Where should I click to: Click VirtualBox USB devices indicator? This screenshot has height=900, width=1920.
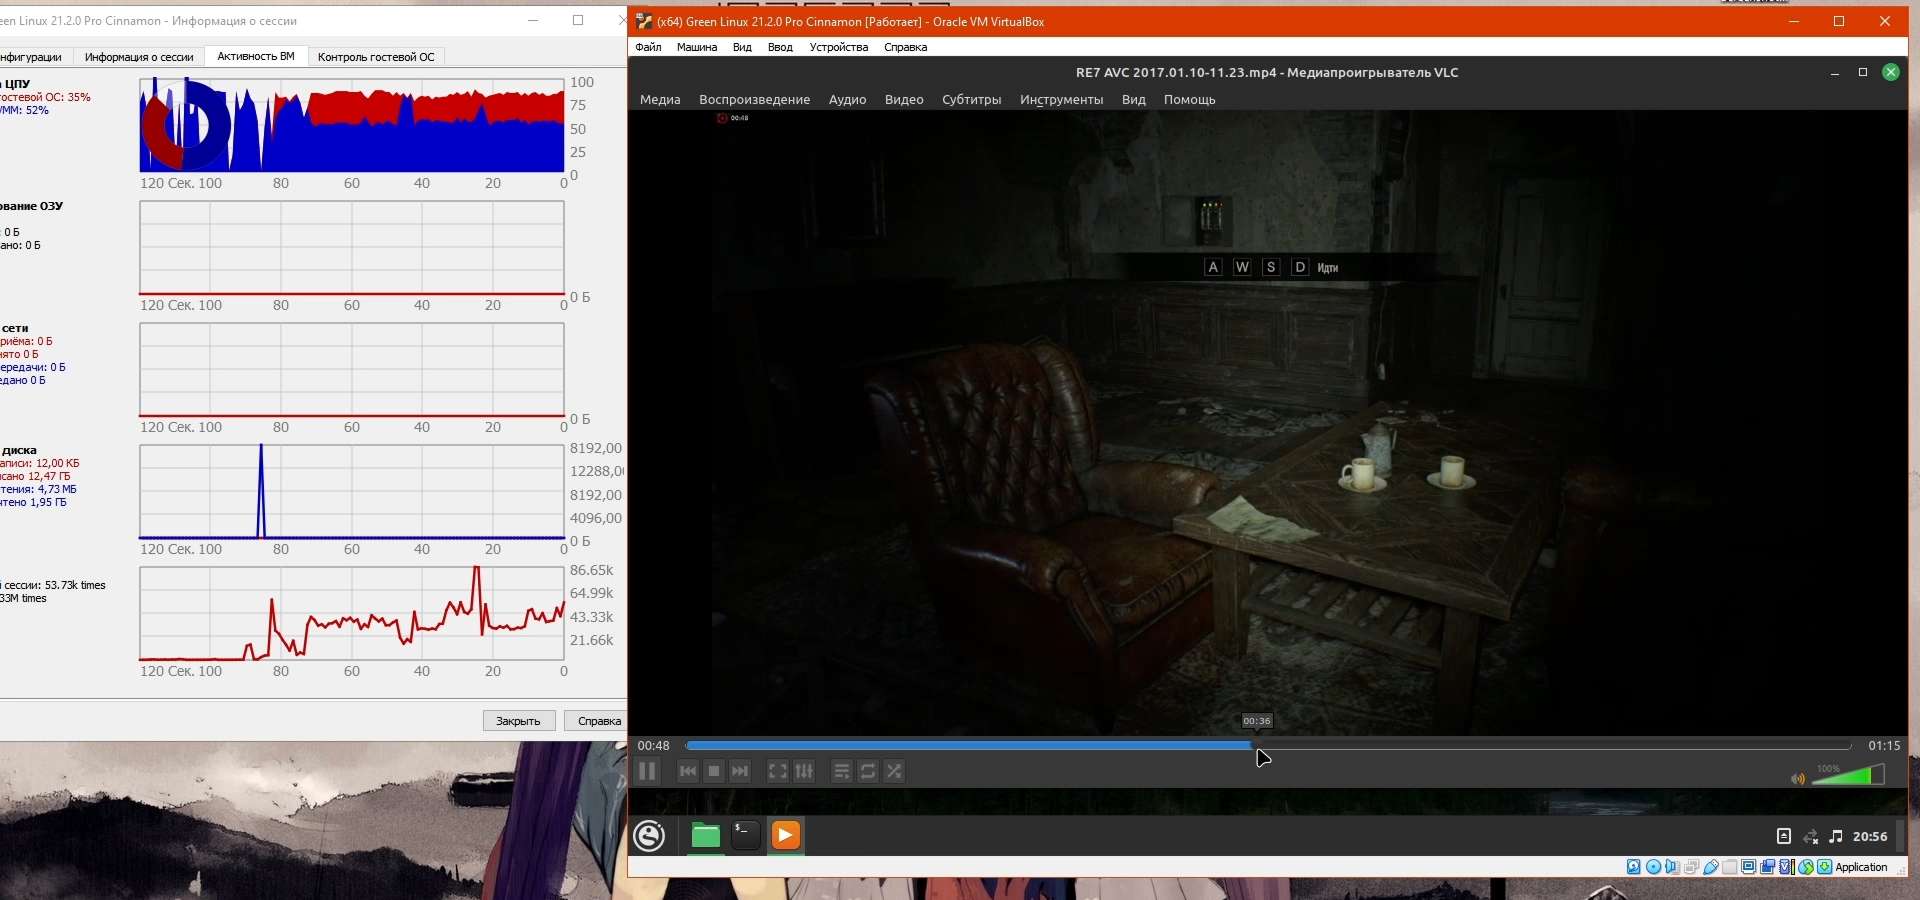(x=1711, y=867)
